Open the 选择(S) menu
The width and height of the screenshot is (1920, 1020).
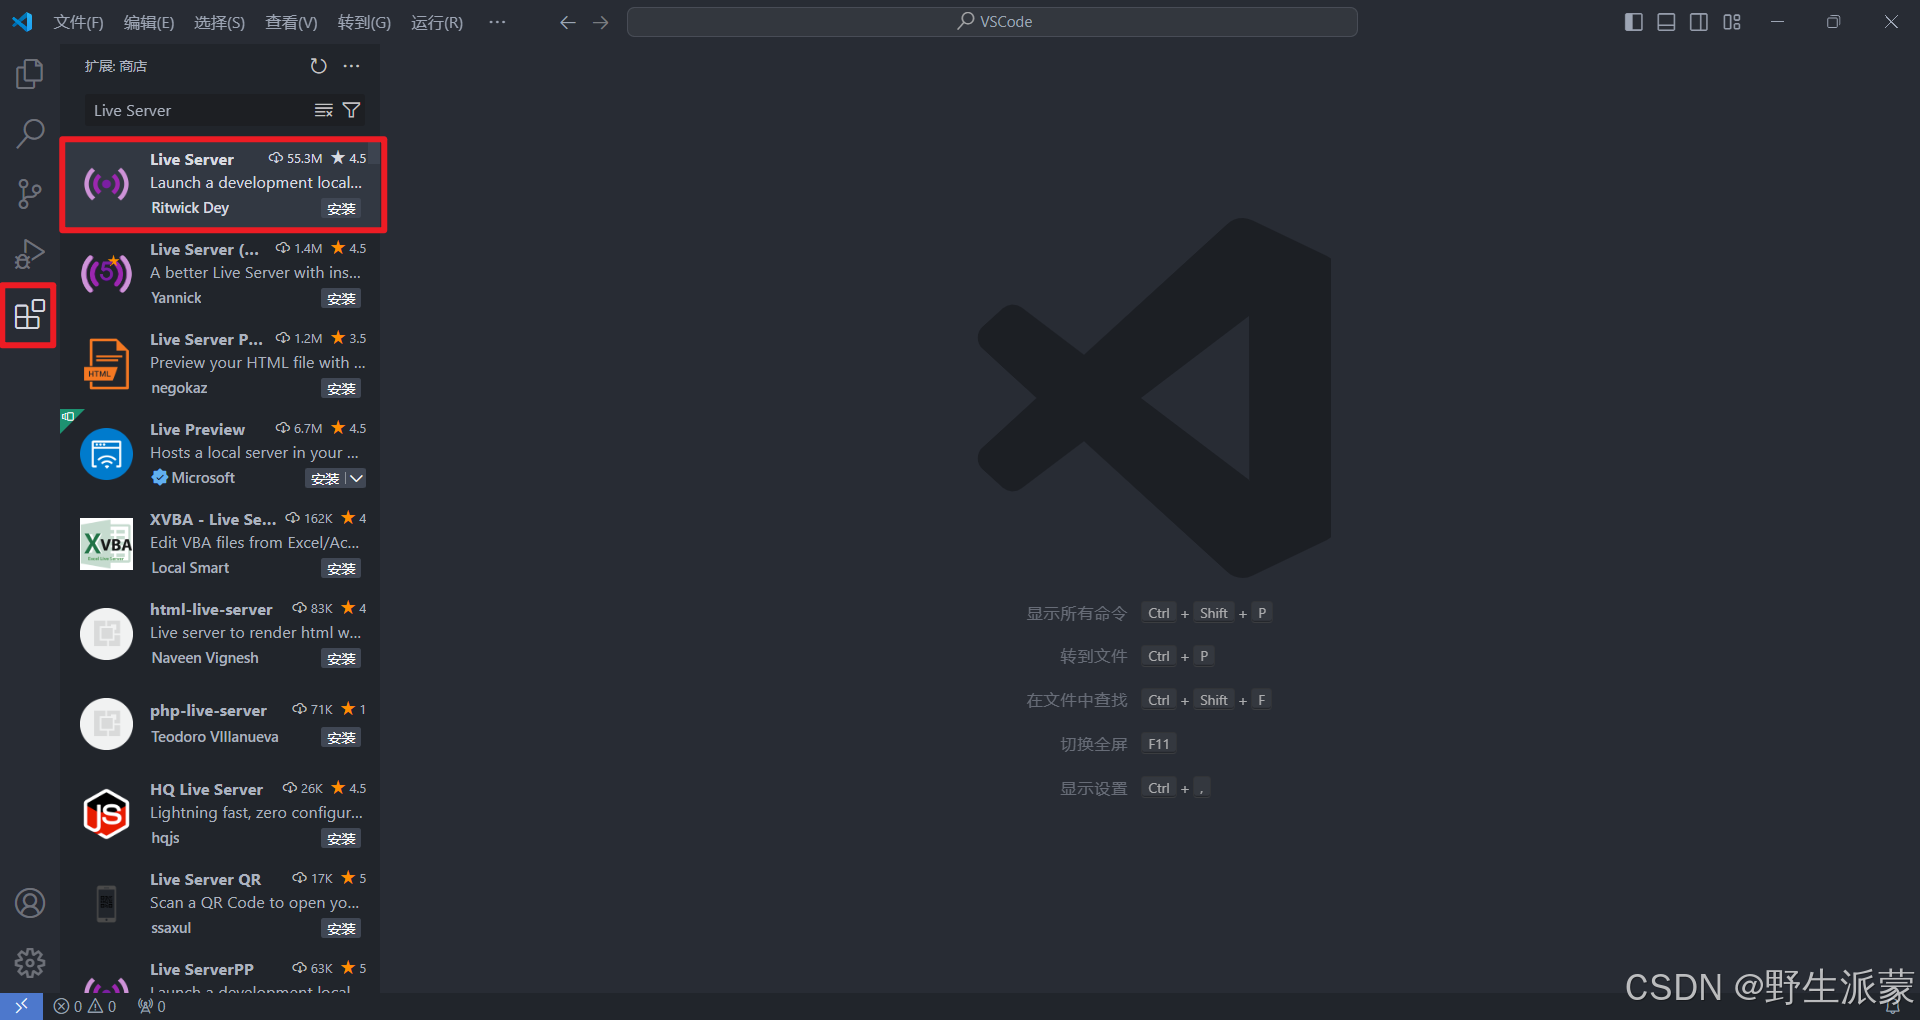click(219, 22)
